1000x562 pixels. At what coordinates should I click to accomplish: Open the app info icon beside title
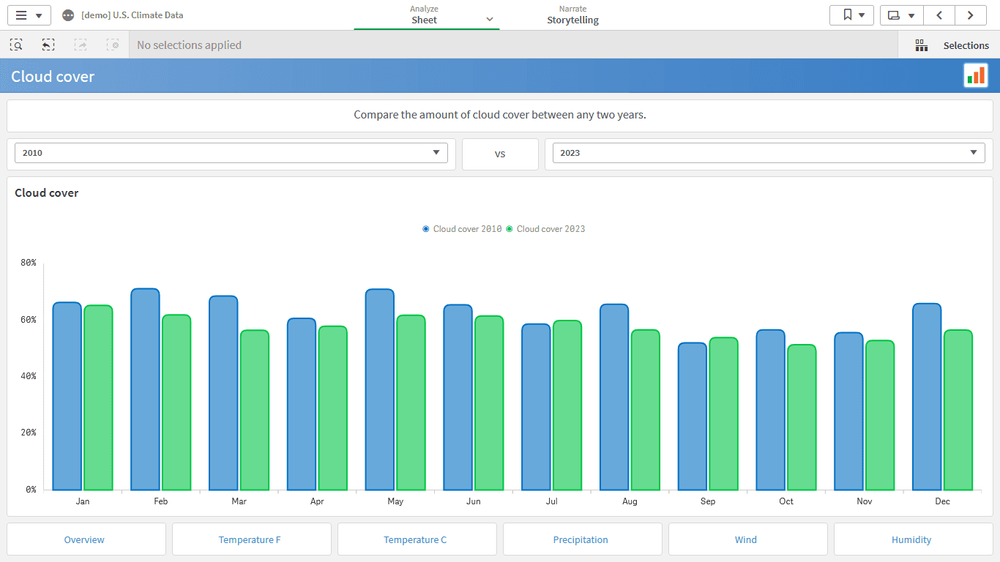68,15
